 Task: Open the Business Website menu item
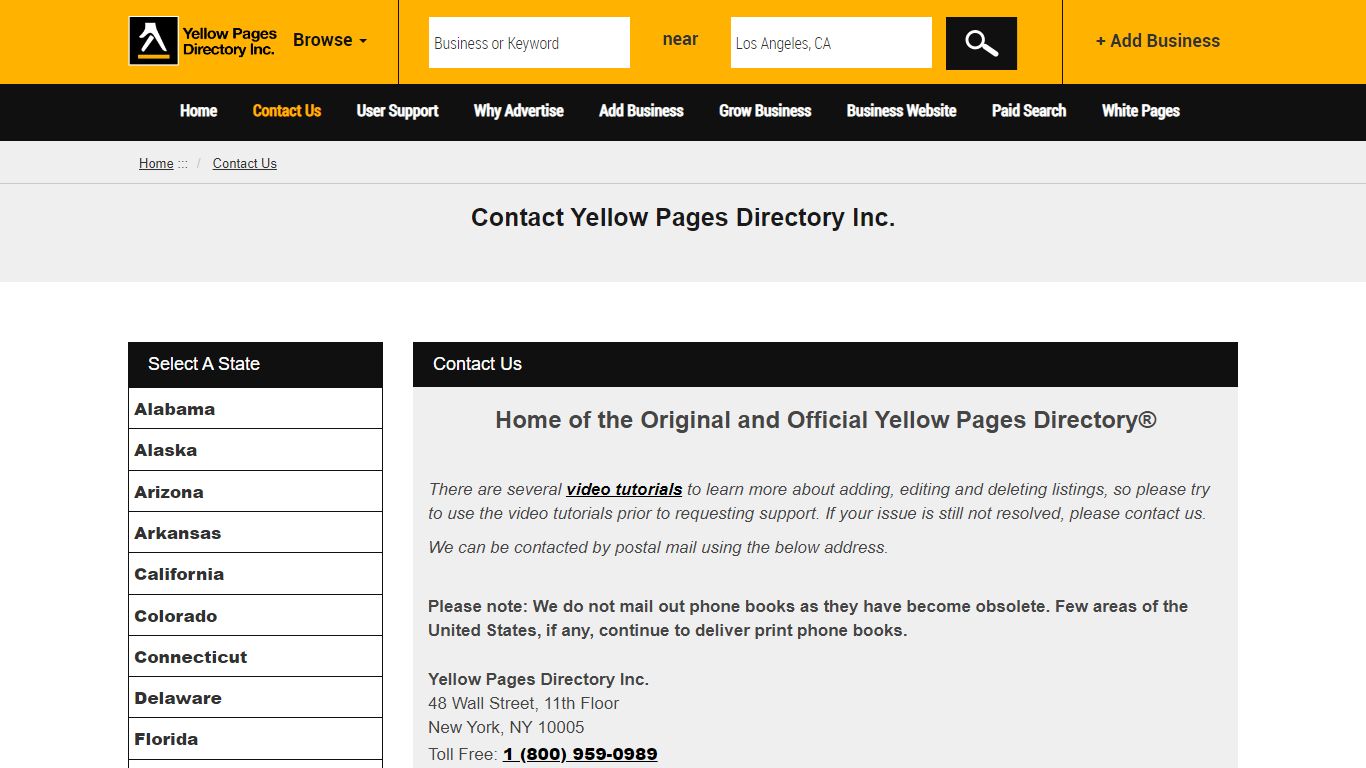pos(901,111)
